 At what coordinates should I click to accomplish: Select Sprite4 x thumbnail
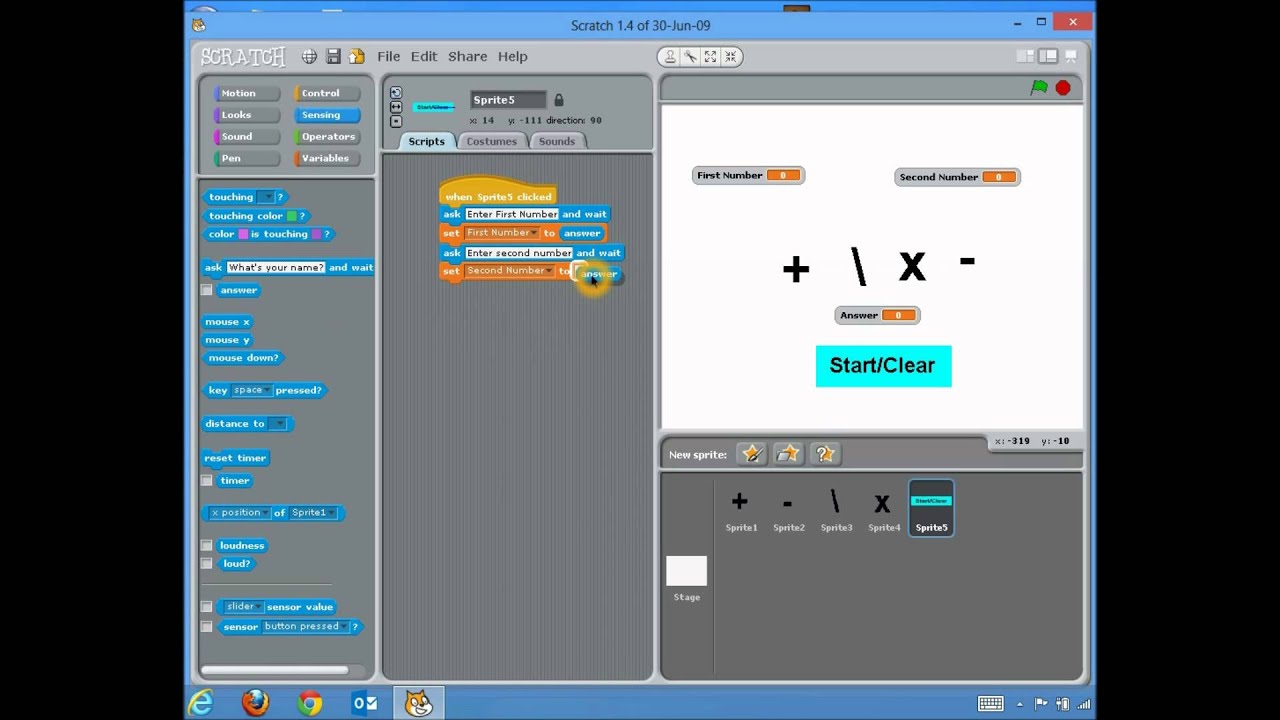tap(884, 509)
